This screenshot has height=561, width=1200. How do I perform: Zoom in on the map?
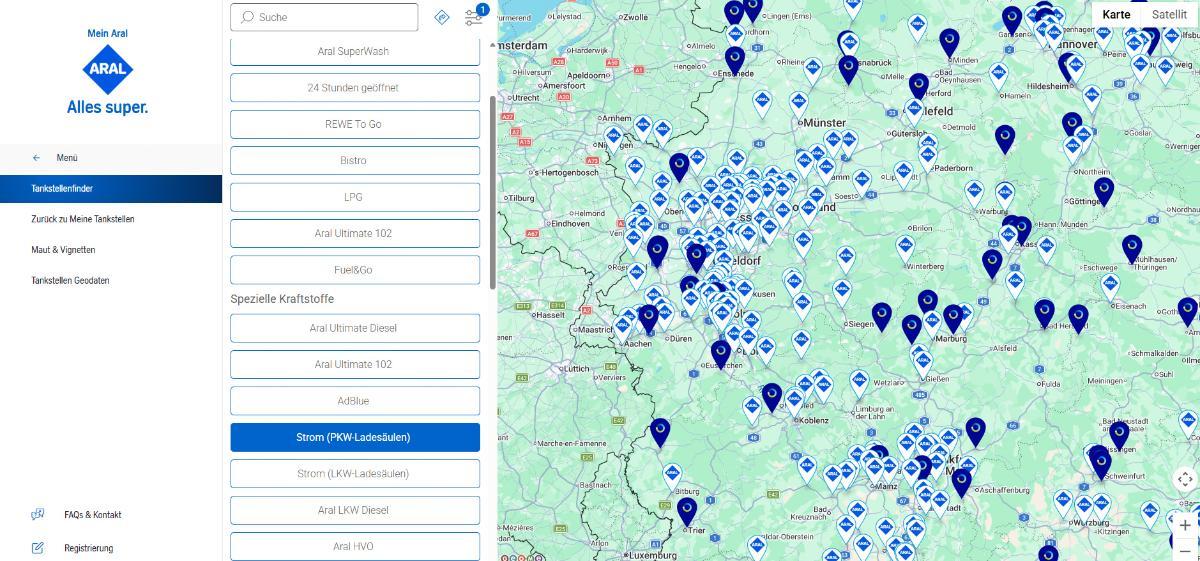(x=1185, y=525)
